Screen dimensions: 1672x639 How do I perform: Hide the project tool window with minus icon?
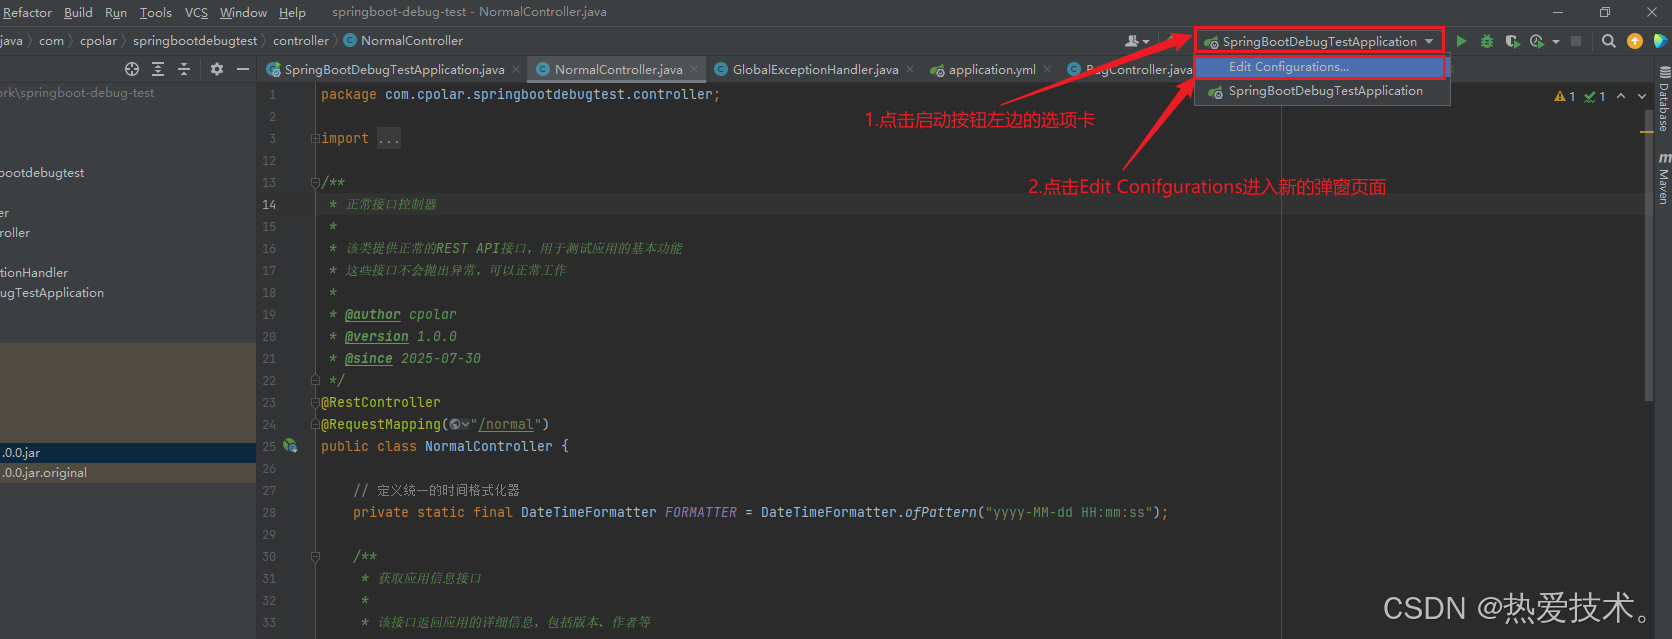[243, 69]
